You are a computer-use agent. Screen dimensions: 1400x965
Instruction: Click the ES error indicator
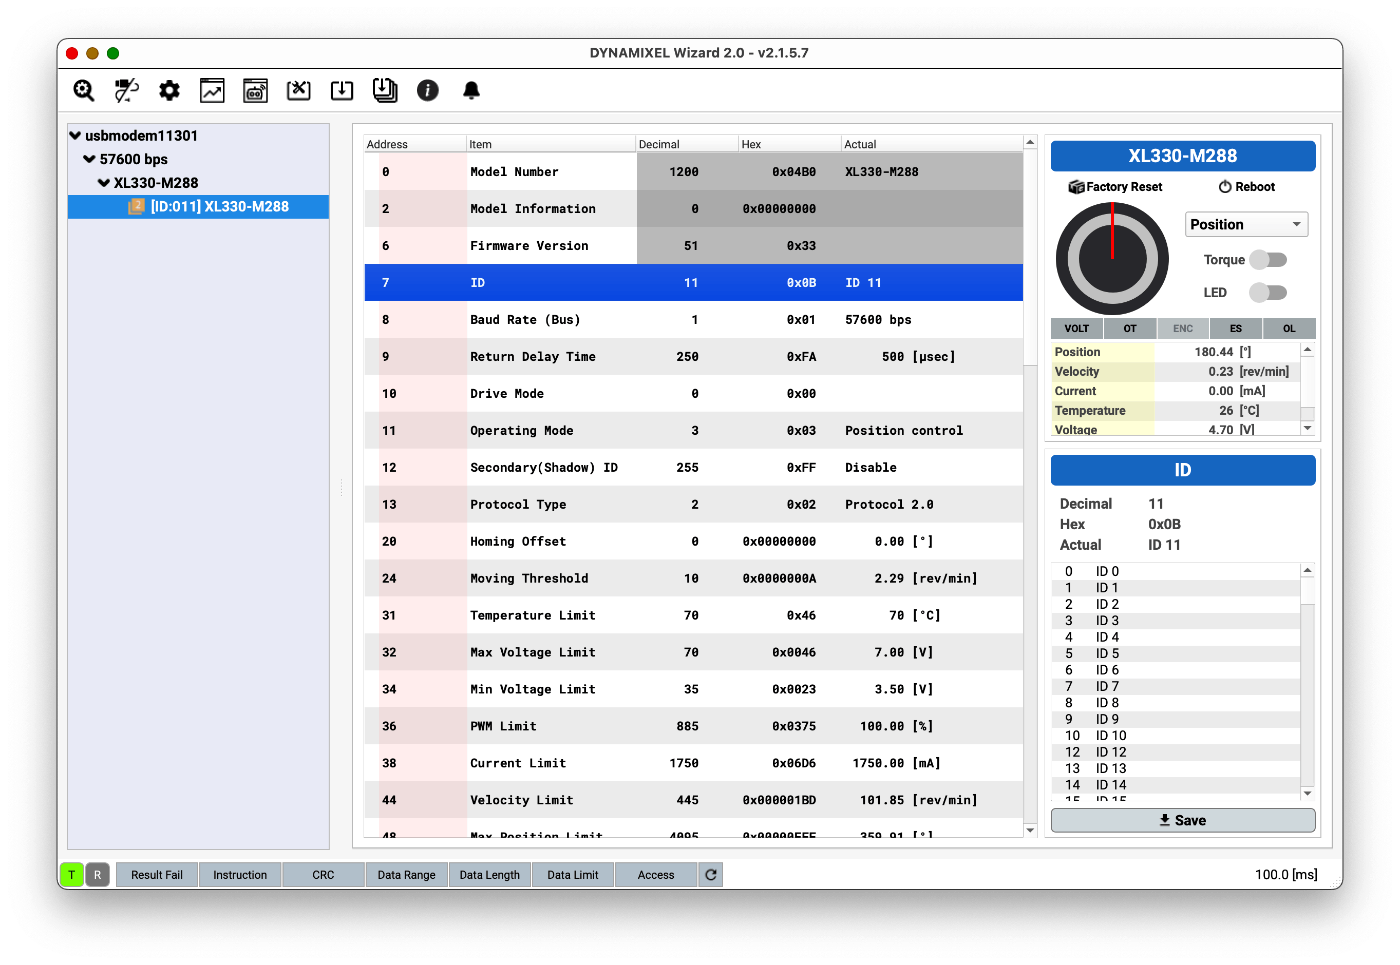pos(1236,328)
